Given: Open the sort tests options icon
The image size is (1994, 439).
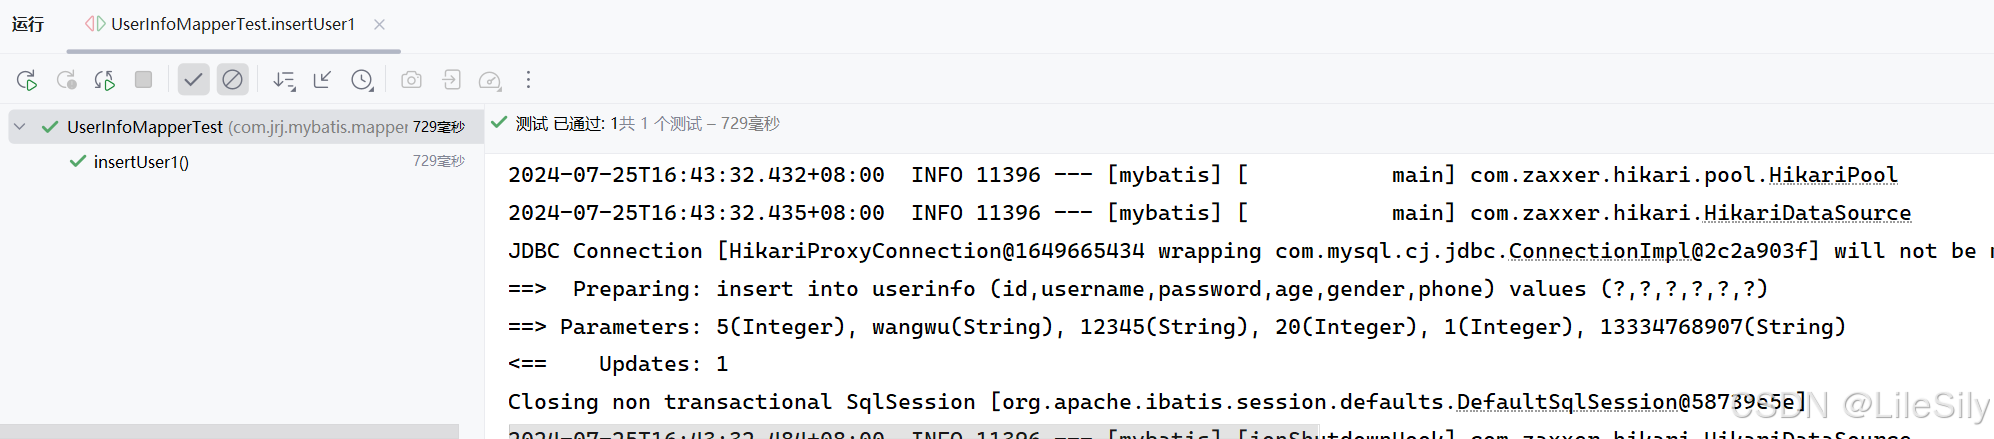Looking at the screenshot, I should coord(284,80).
